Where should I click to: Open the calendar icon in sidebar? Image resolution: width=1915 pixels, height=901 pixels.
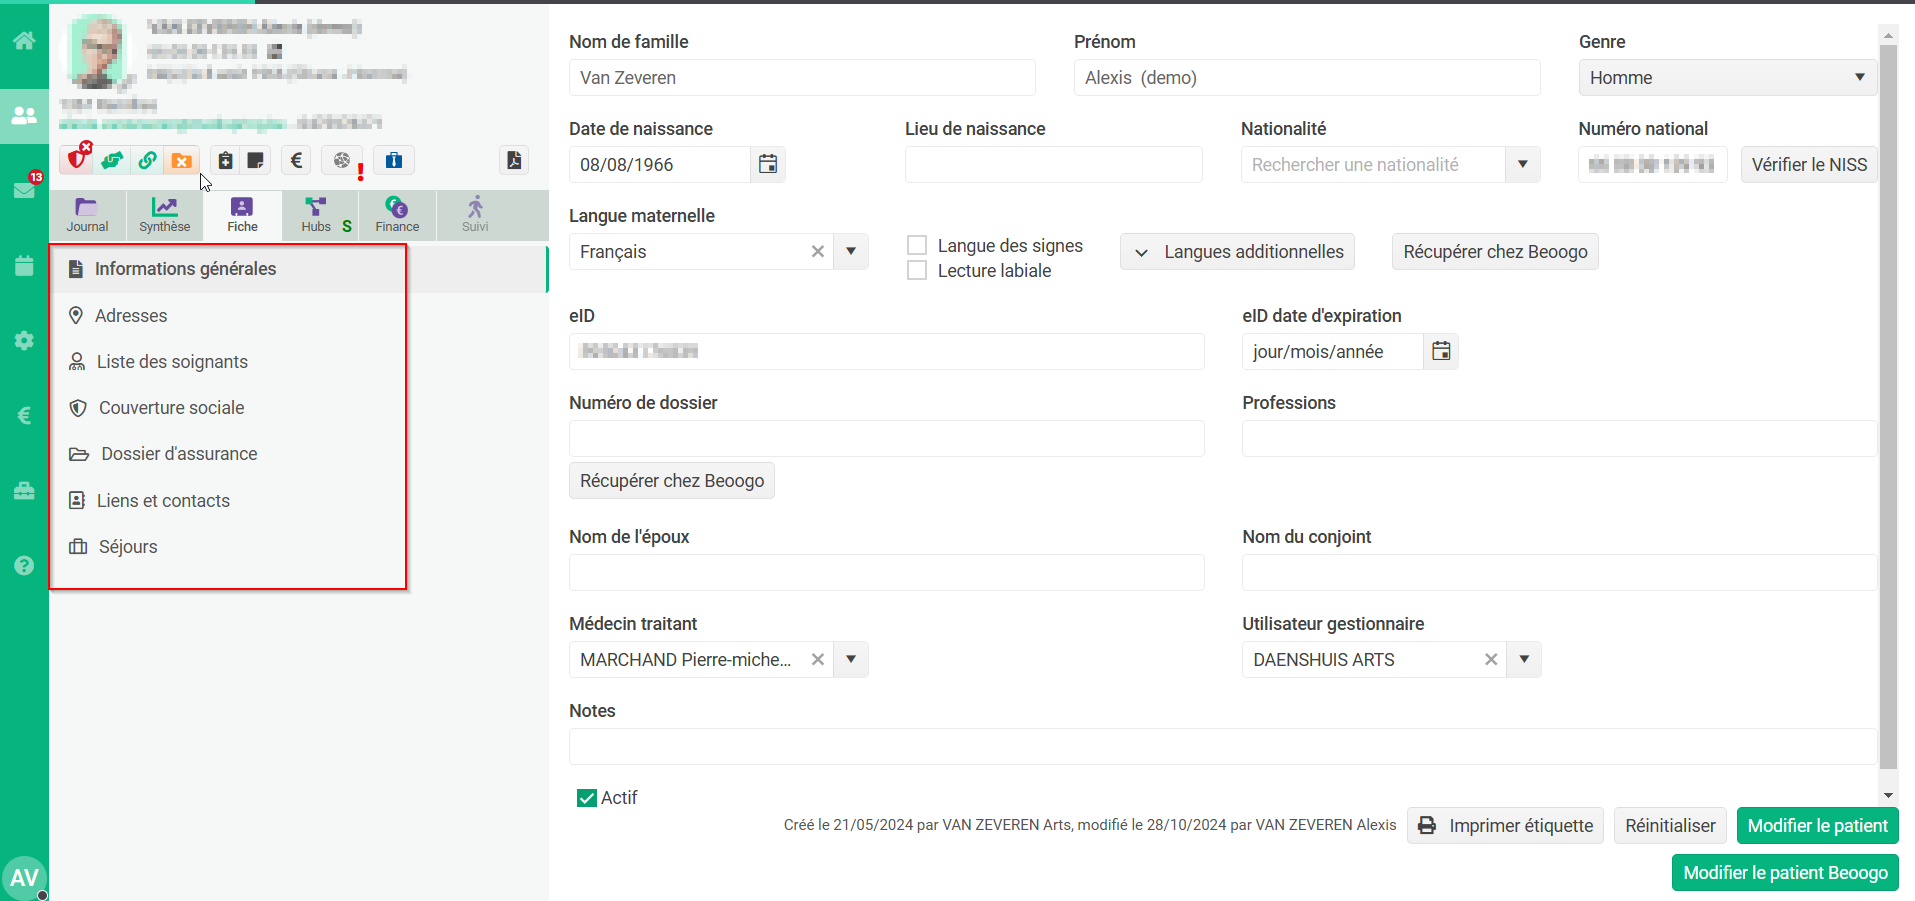pyautogui.click(x=24, y=266)
